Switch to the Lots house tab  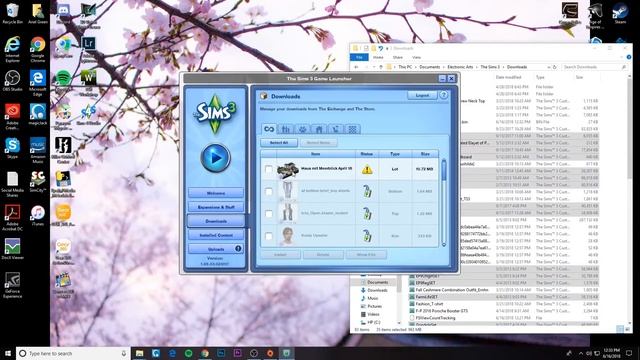319,129
